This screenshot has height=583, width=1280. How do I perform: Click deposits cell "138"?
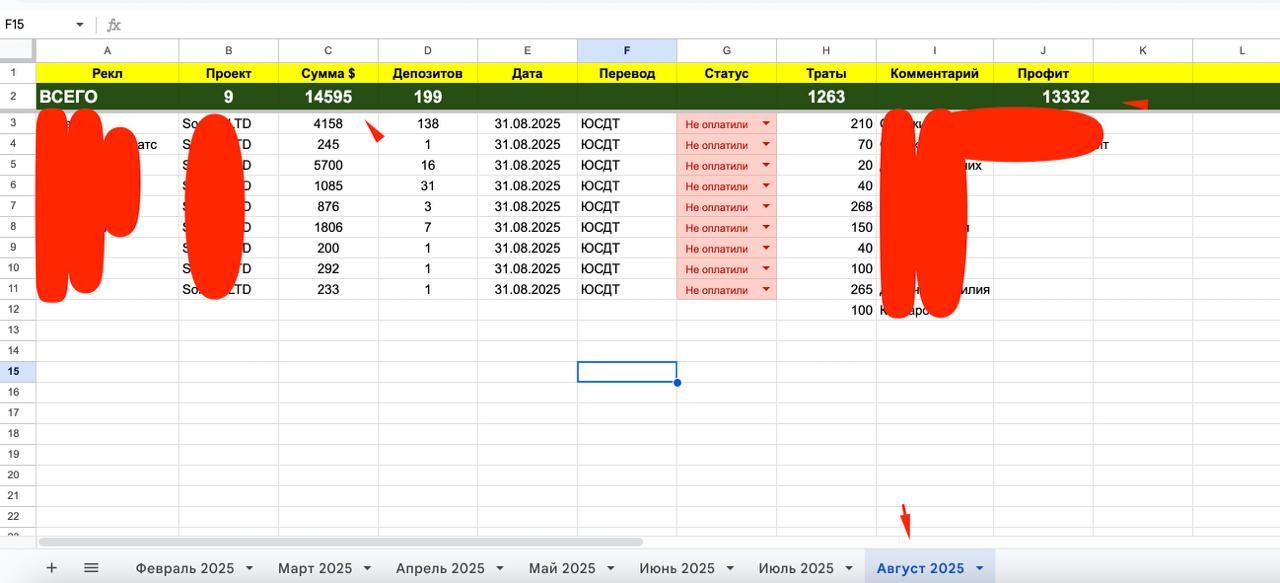(x=428, y=124)
